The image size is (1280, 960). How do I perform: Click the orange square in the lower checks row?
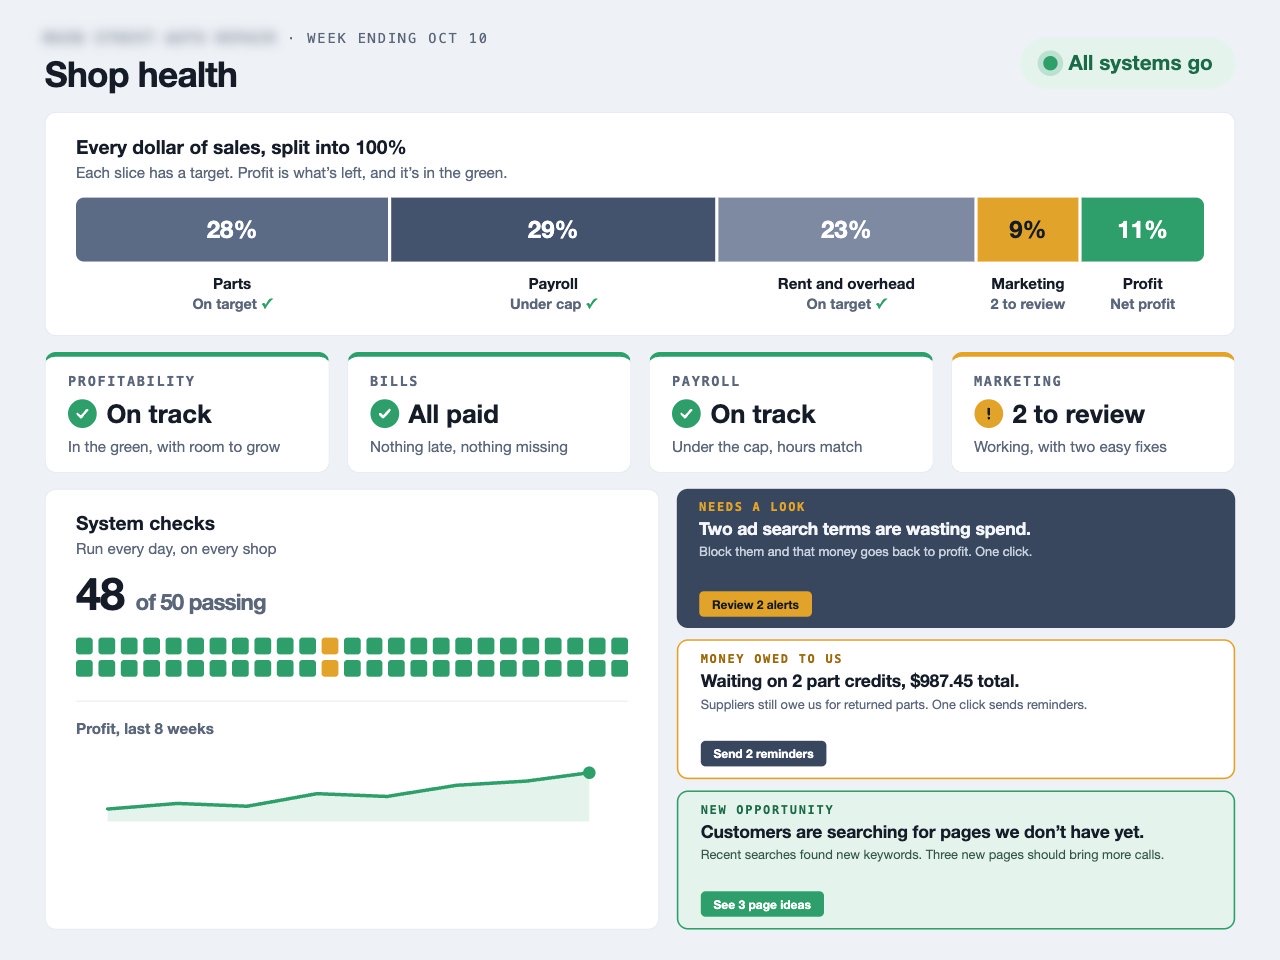pyautogui.click(x=330, y=668)
